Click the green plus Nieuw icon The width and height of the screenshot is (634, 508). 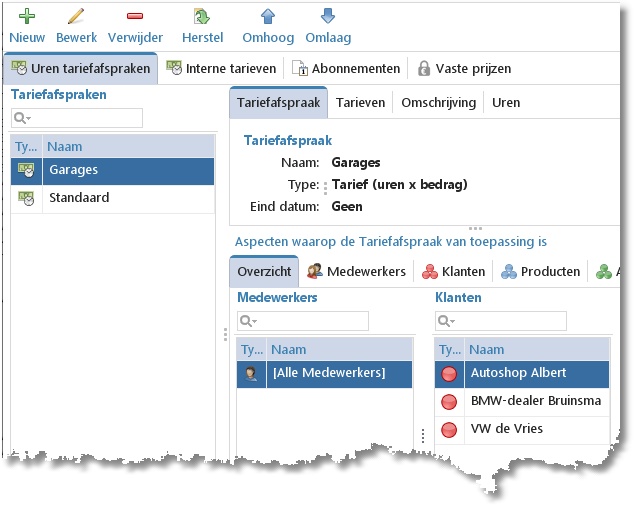pos(27,16)
